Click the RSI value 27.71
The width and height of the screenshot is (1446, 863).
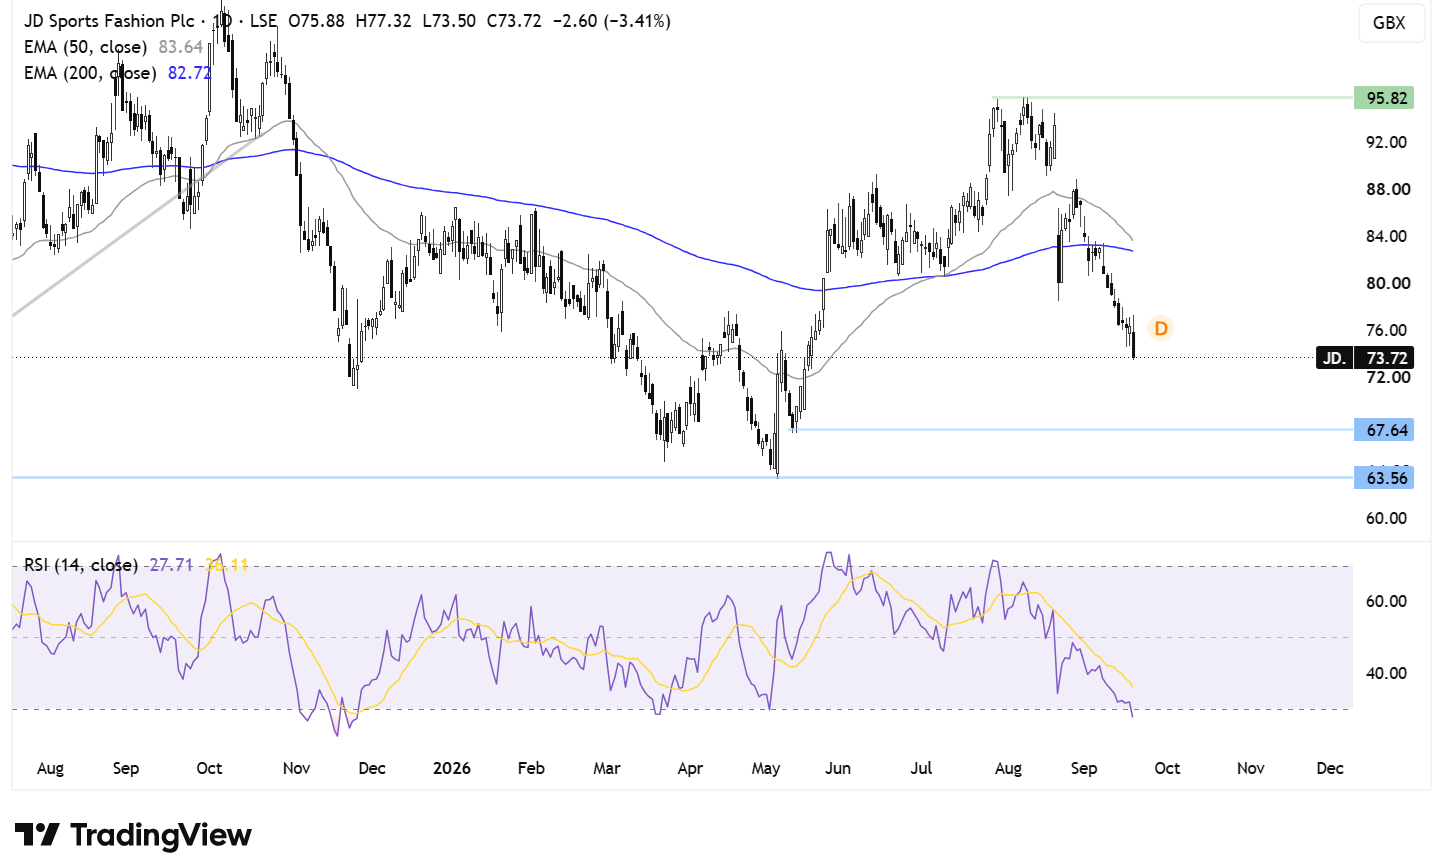(x=171, y=565)
